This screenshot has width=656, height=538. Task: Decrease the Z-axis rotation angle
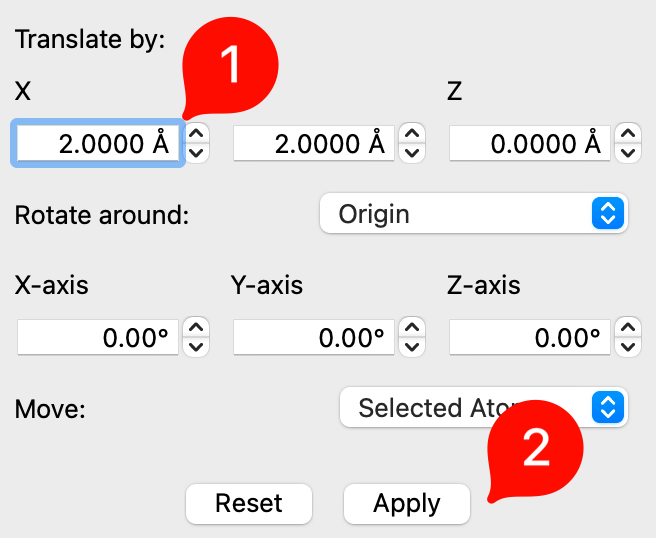629,347
